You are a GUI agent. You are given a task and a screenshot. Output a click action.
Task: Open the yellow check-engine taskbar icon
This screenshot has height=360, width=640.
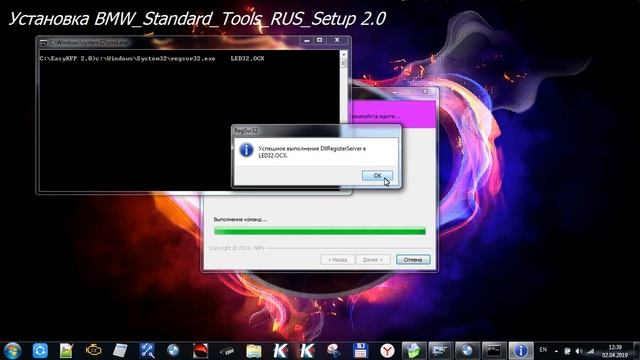93,350
